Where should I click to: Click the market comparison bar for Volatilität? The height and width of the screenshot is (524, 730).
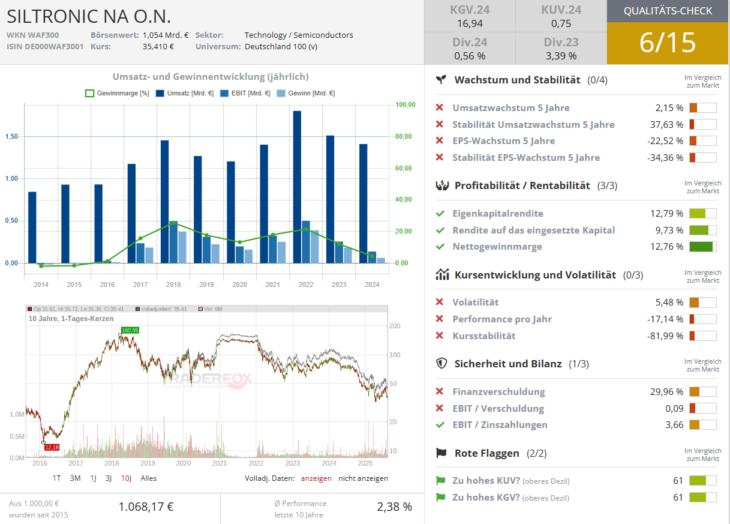pyautogui.click(x=703, y=302)
